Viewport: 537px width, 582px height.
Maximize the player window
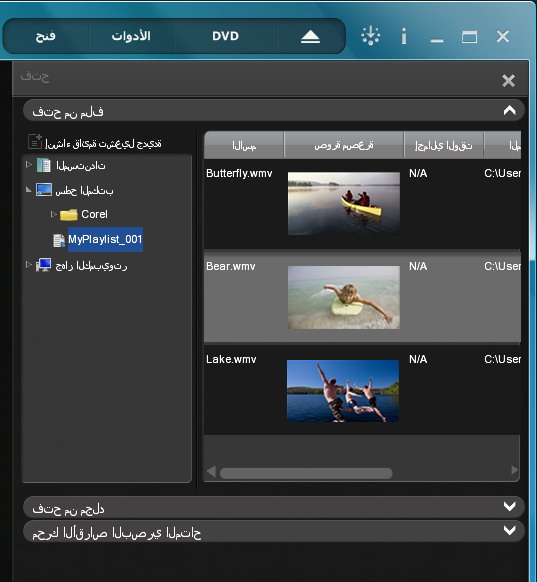tap(469, 37)
